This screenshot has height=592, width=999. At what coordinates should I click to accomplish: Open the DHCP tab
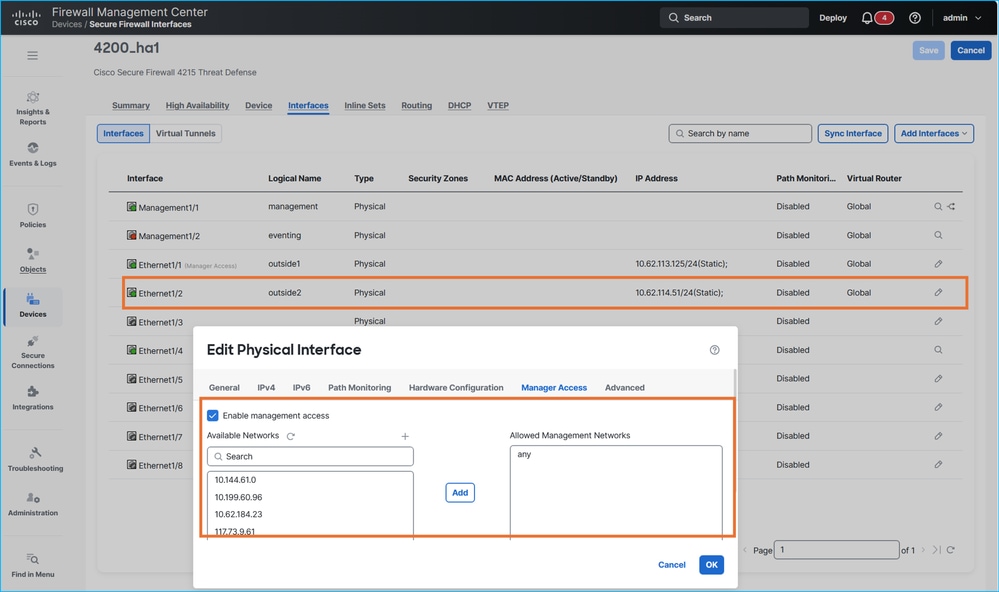tap(459, 105)
